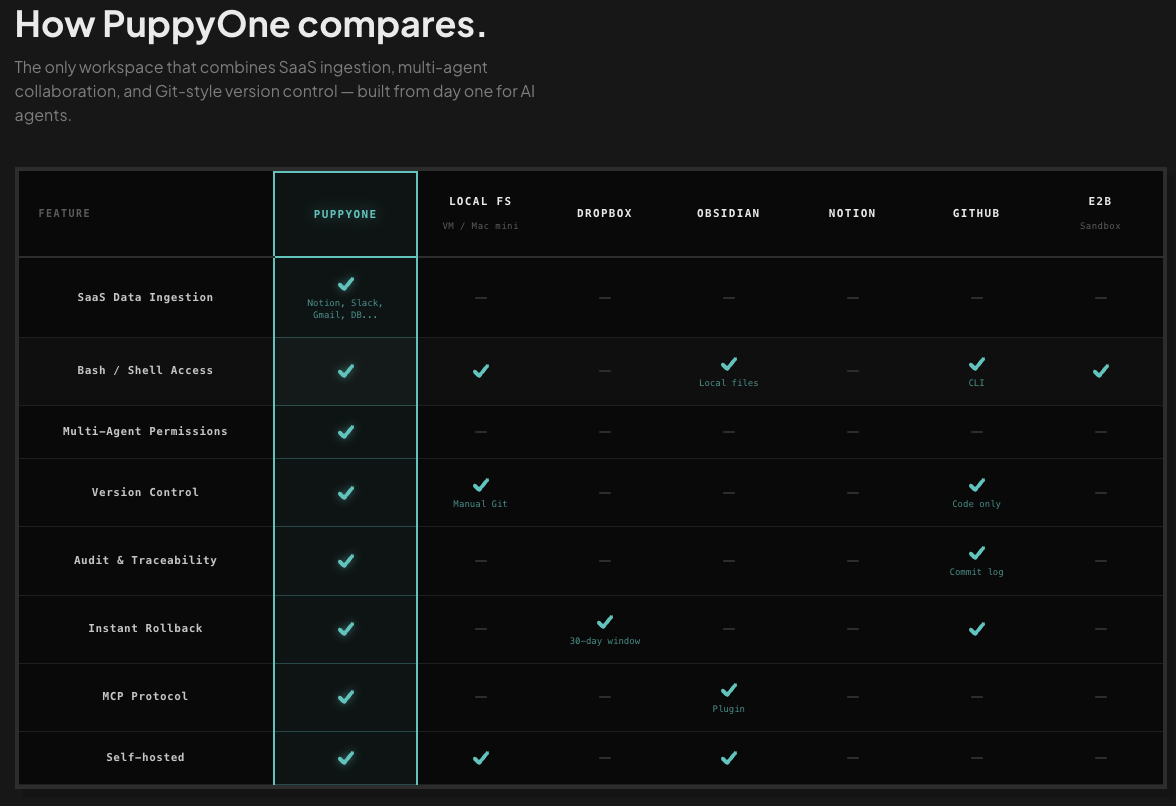
Task: Click the 'OBSIDIAN' column header
Action: click(728, 214)
